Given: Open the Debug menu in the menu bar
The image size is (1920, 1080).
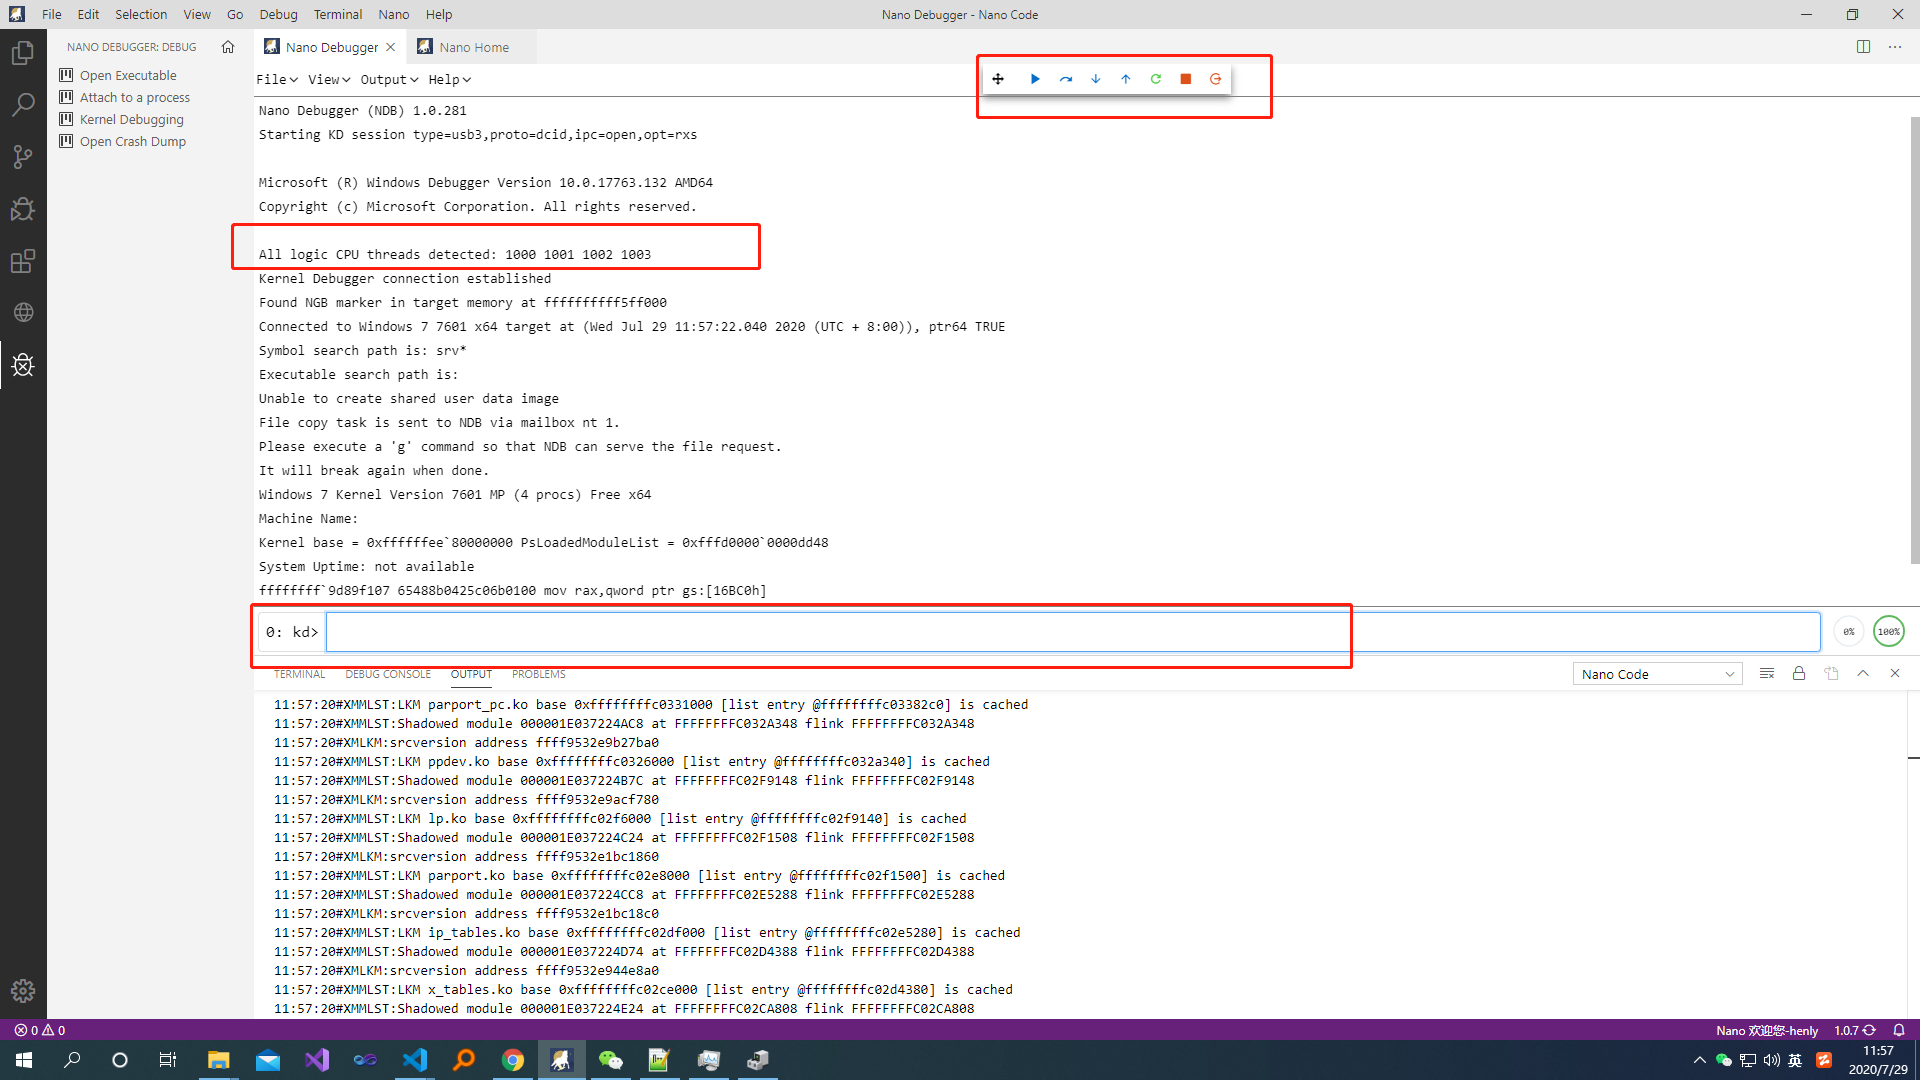Looking at the screenshot, I should 278,15.
